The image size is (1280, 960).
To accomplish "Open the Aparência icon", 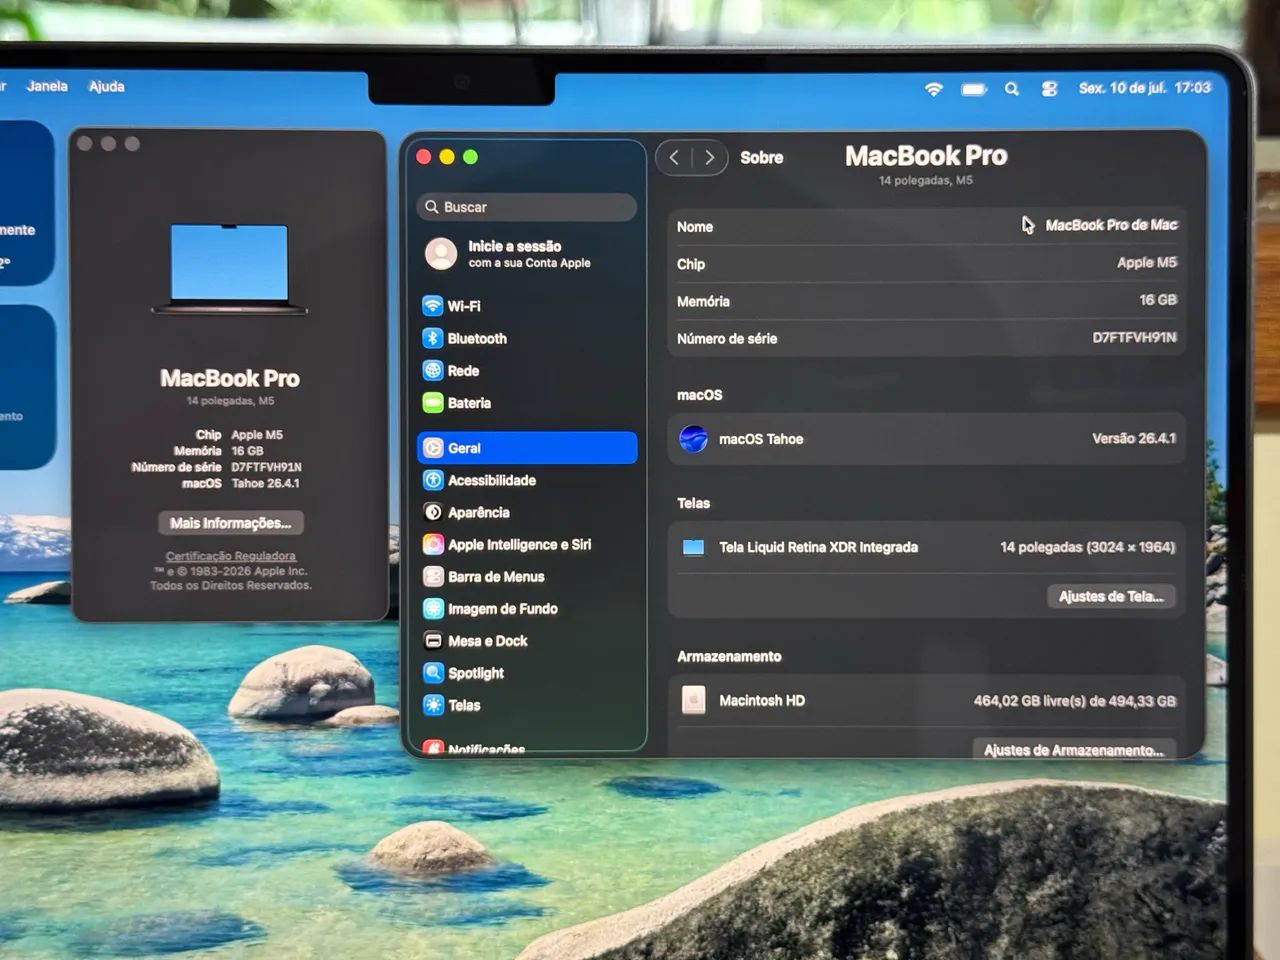I will point(433,512).
